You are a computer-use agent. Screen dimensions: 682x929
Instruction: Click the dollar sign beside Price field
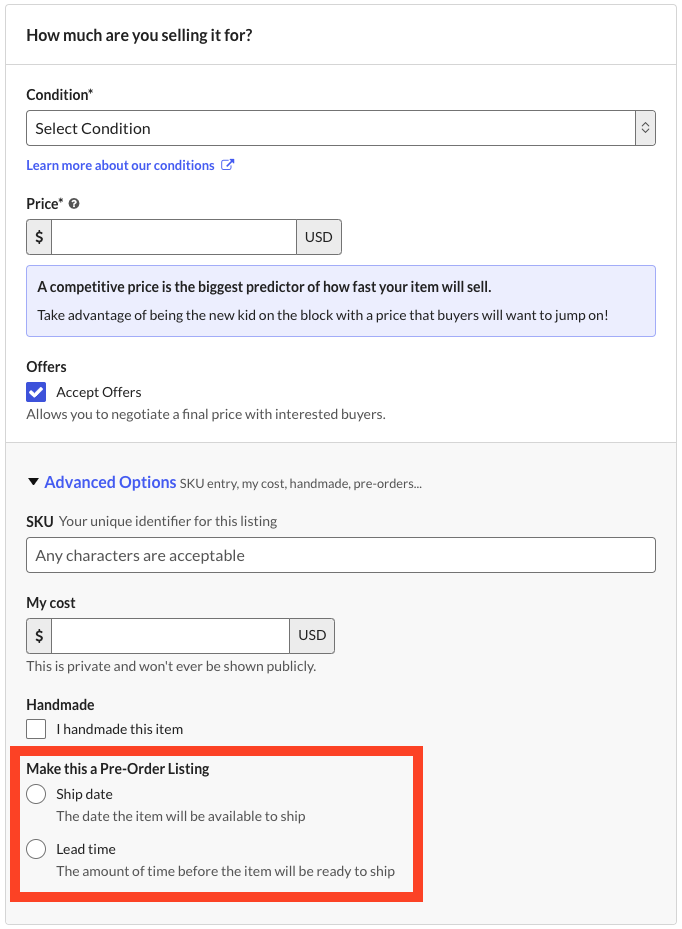[39, 238]
